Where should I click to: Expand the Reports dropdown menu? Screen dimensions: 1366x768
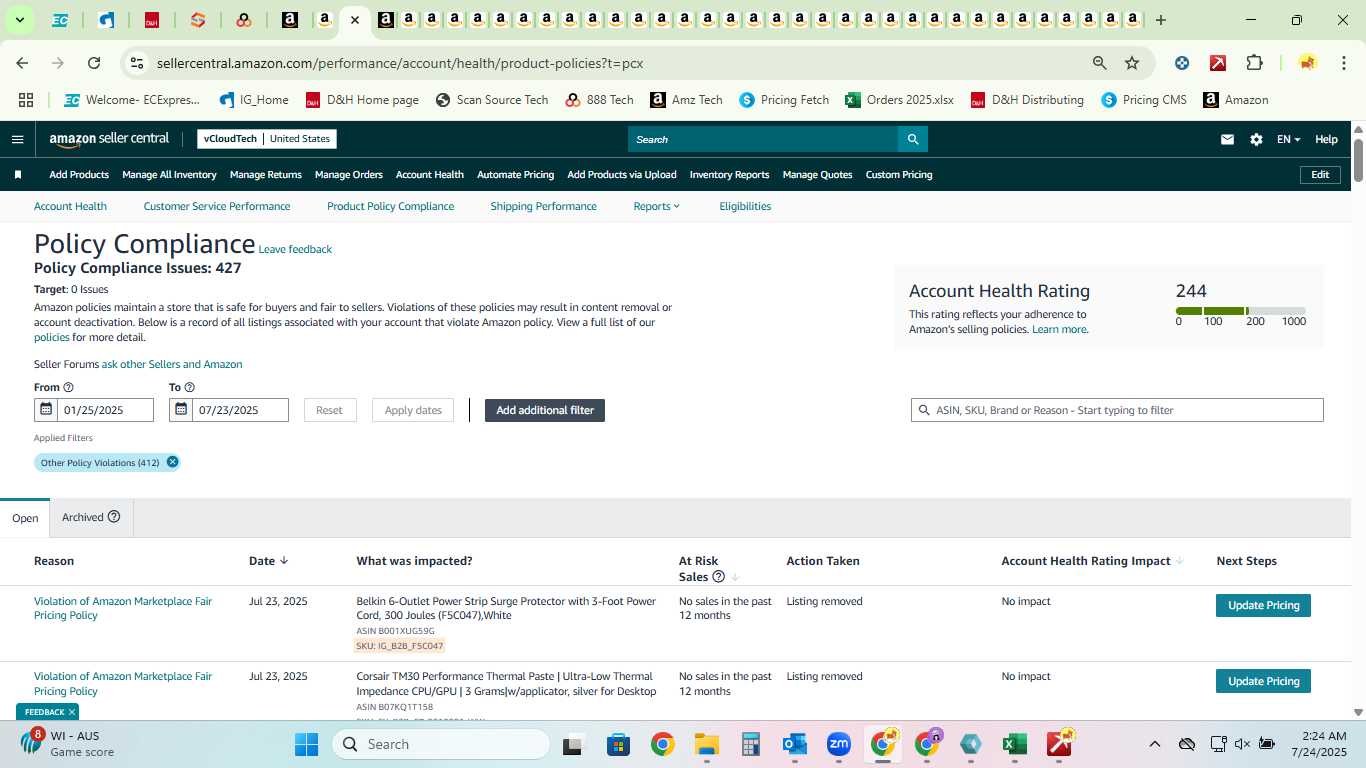coord(656,206)
